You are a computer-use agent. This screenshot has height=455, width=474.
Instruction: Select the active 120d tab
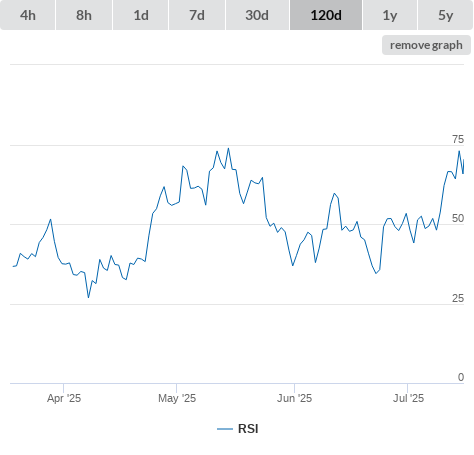coord(326,15)
